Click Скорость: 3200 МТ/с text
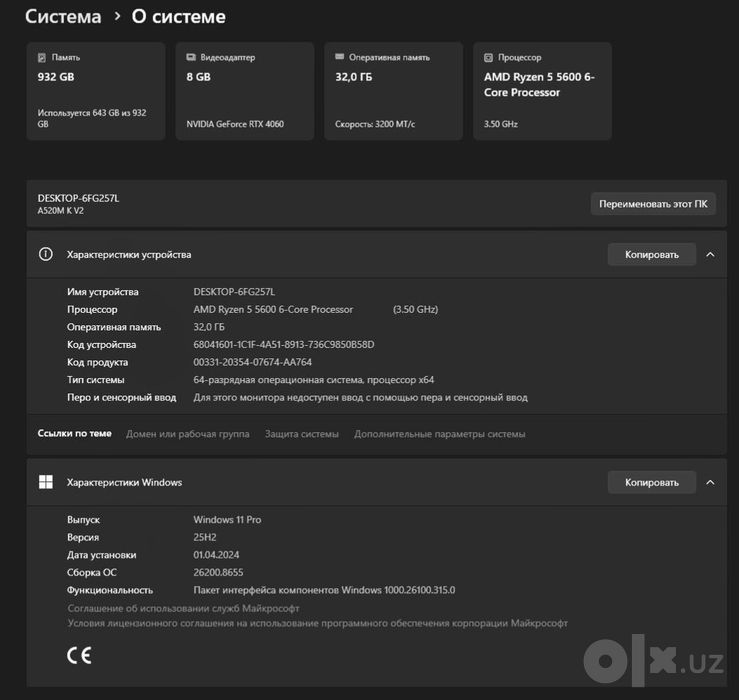Image resolution: width=739 pixels, height=700 pixels. pyautogui.click(x=375, y=124)
